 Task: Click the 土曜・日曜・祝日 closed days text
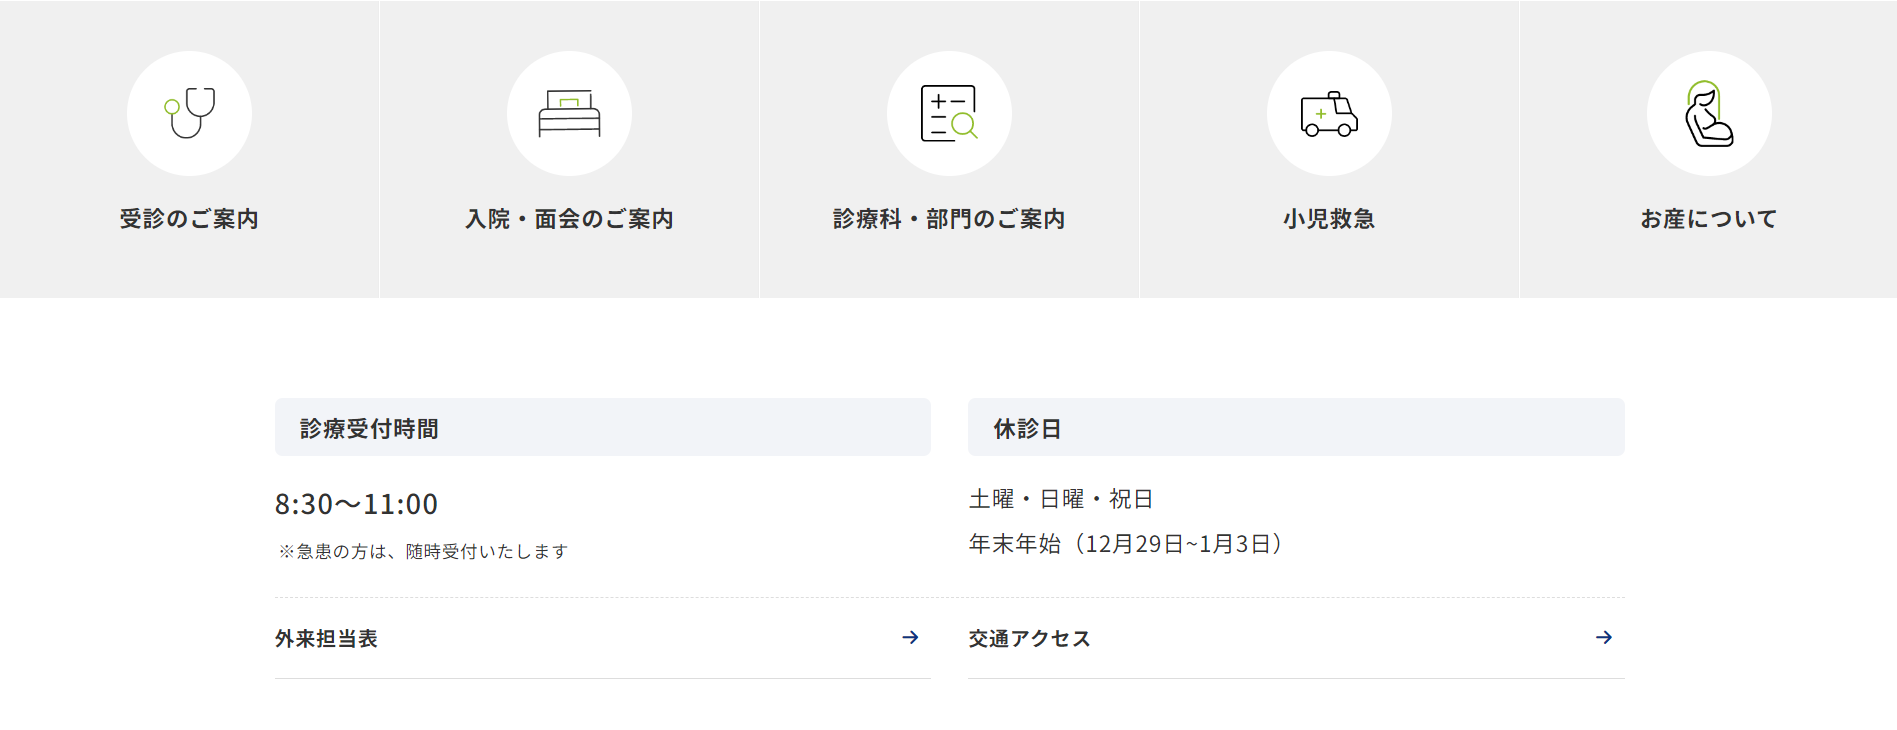pos(1061,499)
